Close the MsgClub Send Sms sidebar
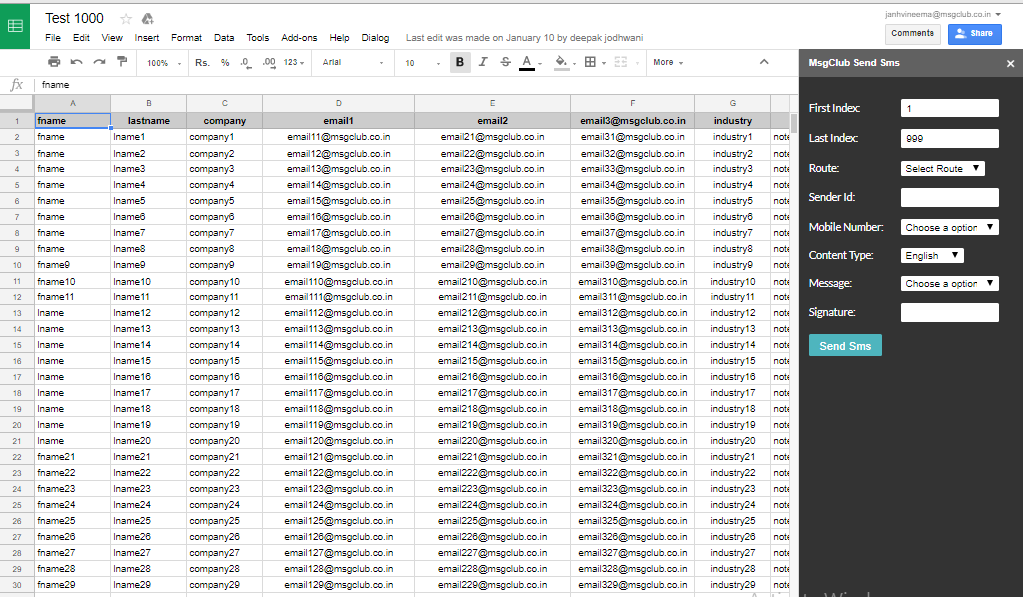The height and width of the screenshot is (597, 1023). click(x=1011, y=63)
